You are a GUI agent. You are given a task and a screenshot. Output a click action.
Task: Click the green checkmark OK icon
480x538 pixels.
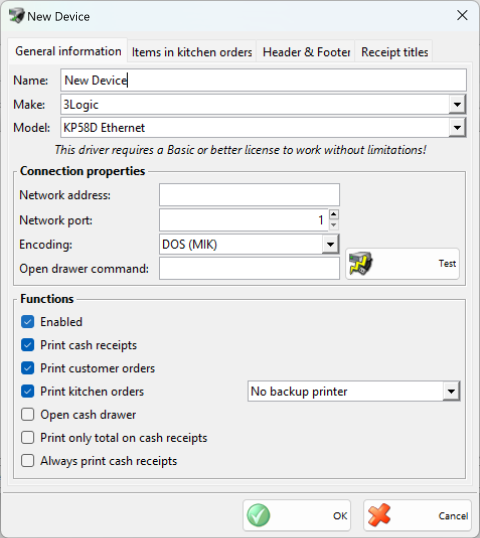point(258,515)
